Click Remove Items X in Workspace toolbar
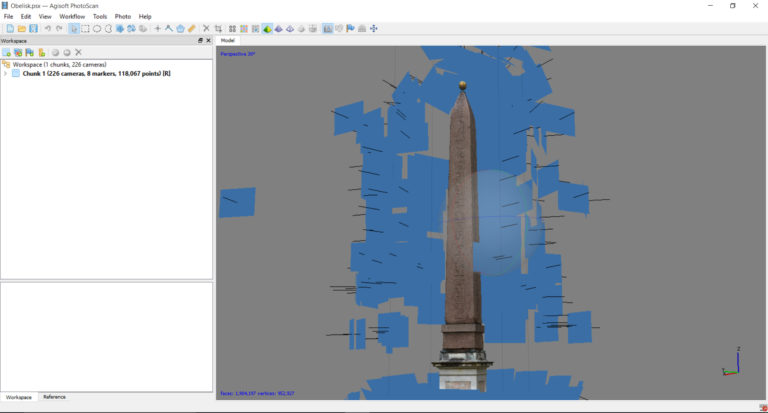 (78, 52)
